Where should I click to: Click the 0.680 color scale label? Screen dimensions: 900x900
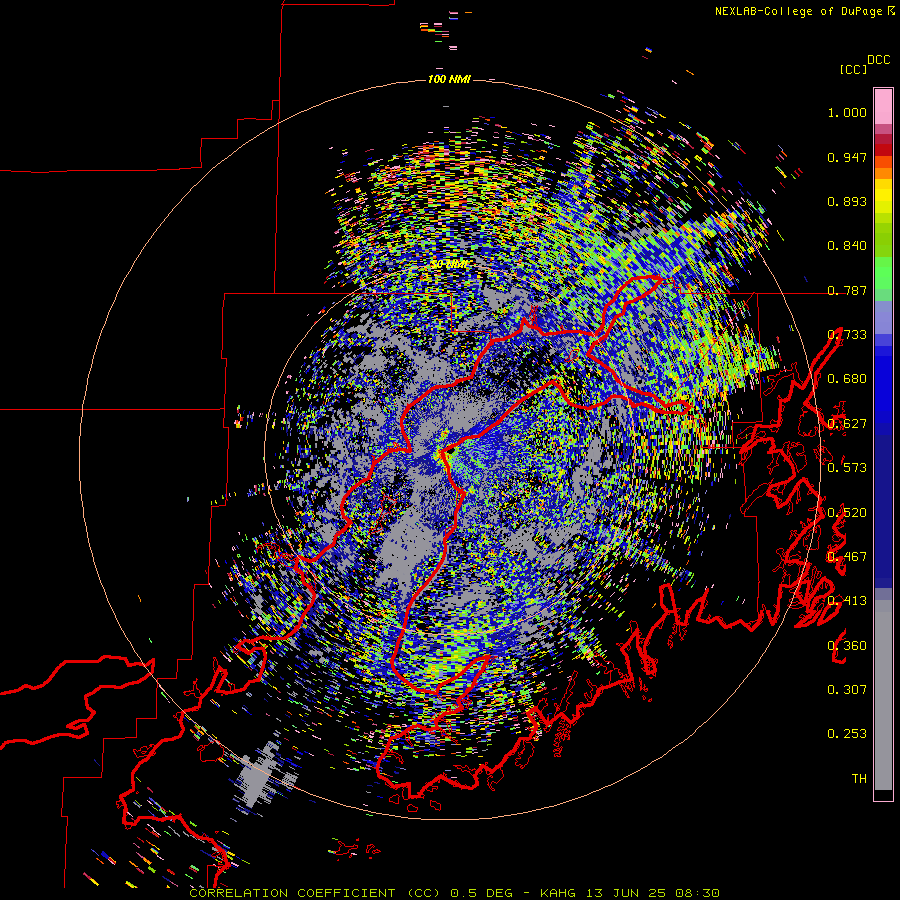pyautogui.click(x=847, y=379)
